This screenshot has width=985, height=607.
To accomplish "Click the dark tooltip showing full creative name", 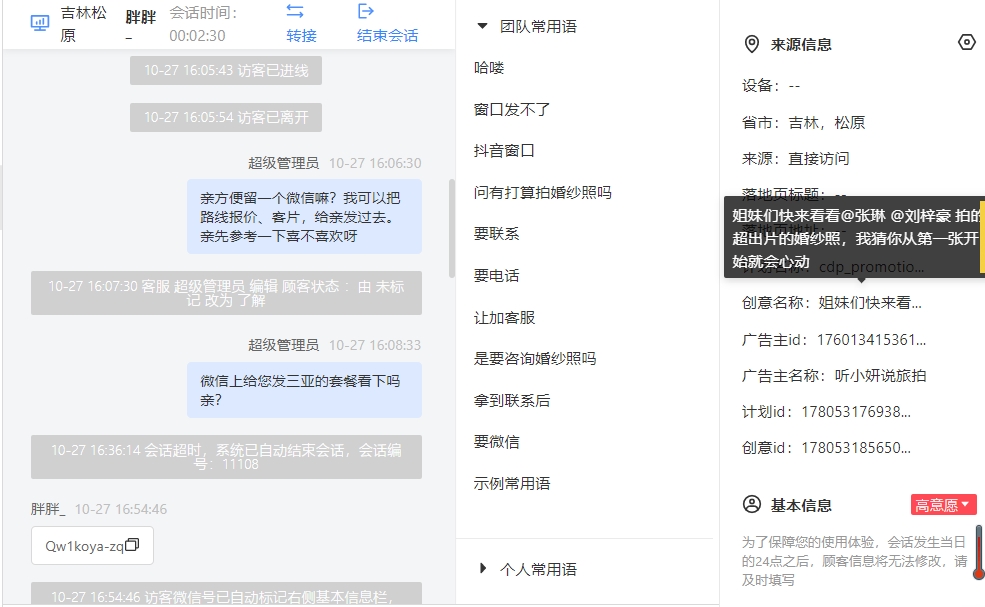I will tap(854, 237).
